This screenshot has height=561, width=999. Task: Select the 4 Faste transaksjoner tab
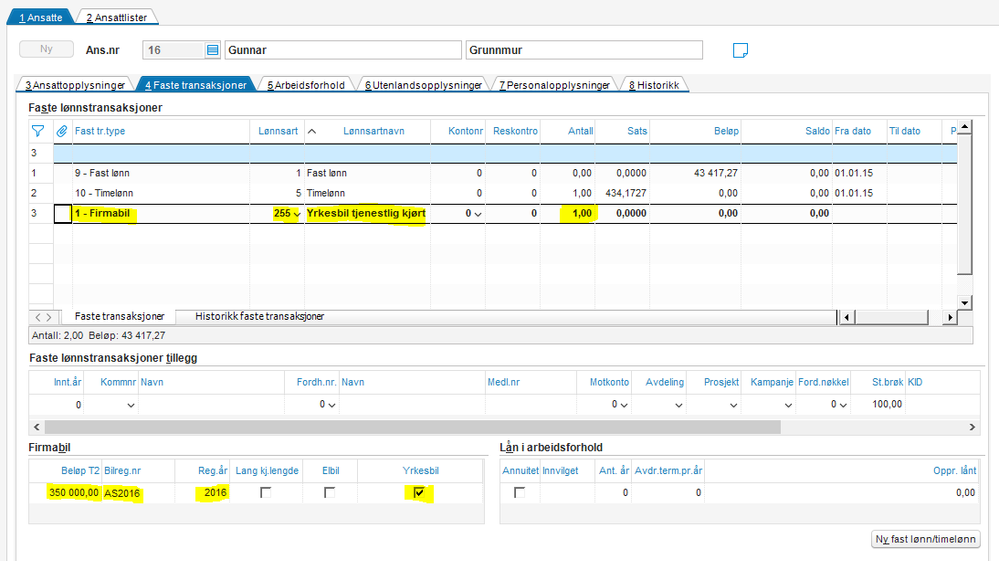(196, 85)
